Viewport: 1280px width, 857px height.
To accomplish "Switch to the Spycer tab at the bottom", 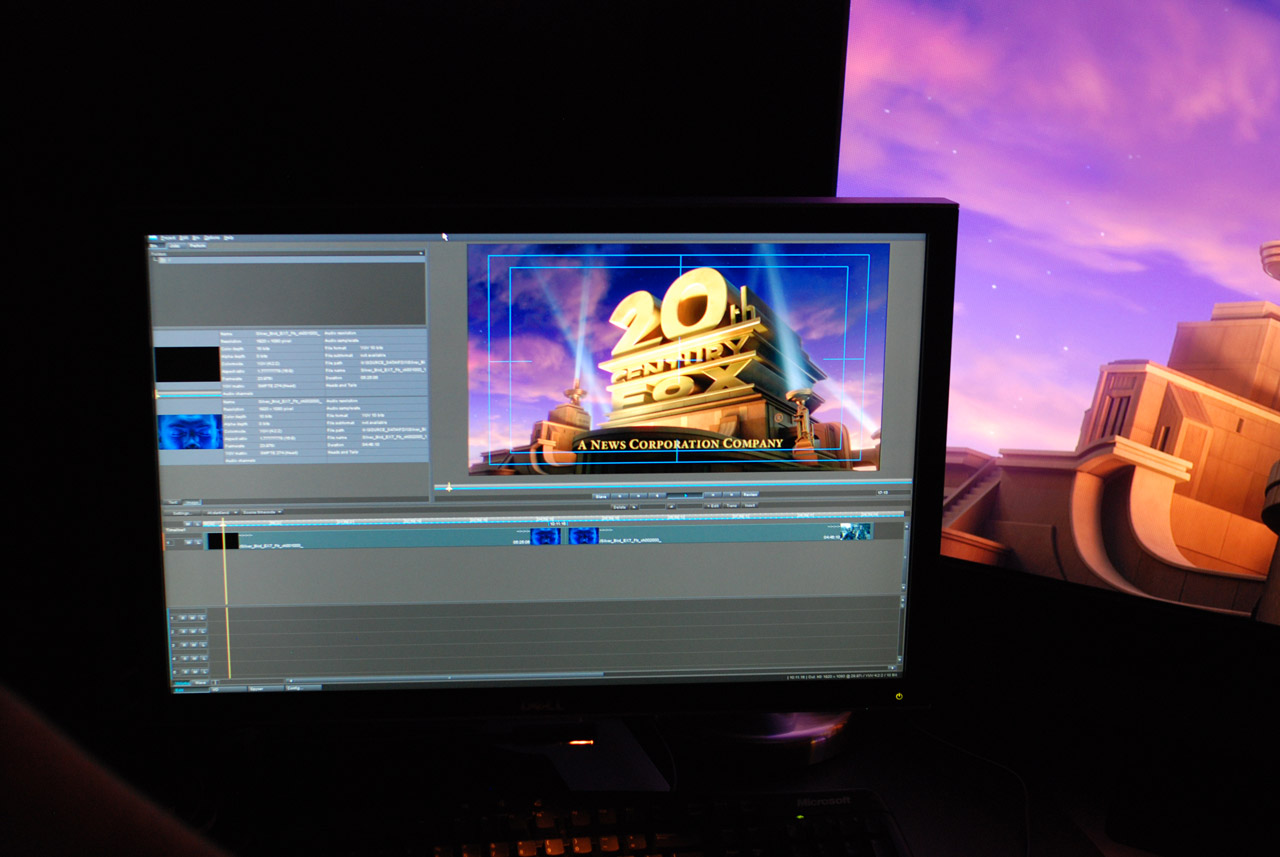I will coord(265,689).
